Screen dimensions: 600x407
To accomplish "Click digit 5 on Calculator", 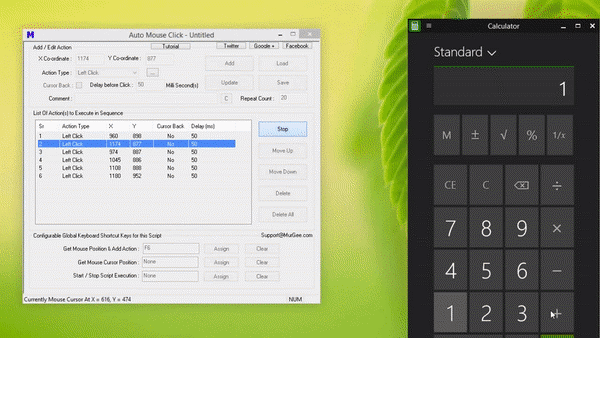I will tap(486, 271).
